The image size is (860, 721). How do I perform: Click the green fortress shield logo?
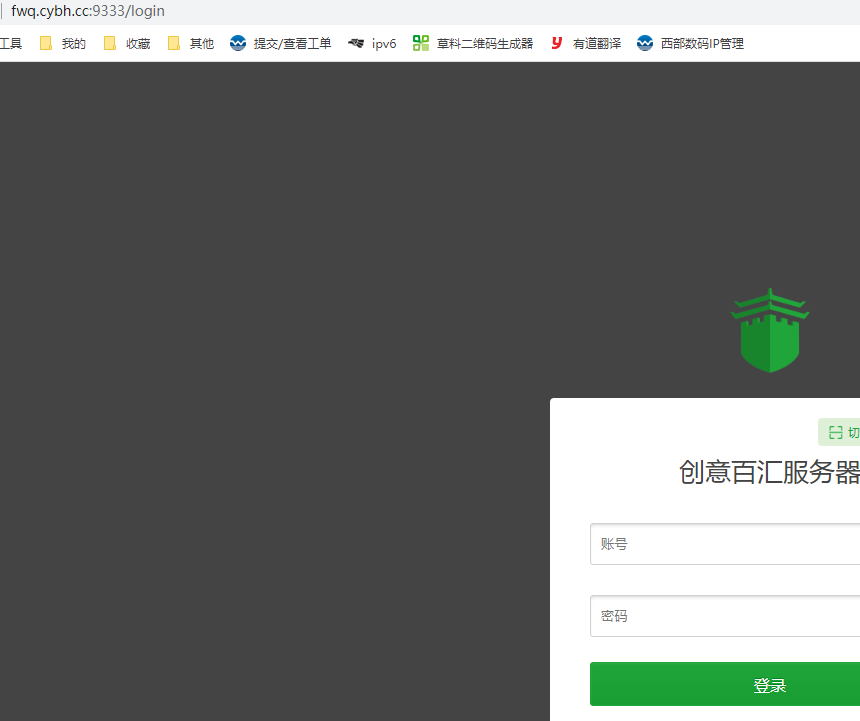click(769, 331)
